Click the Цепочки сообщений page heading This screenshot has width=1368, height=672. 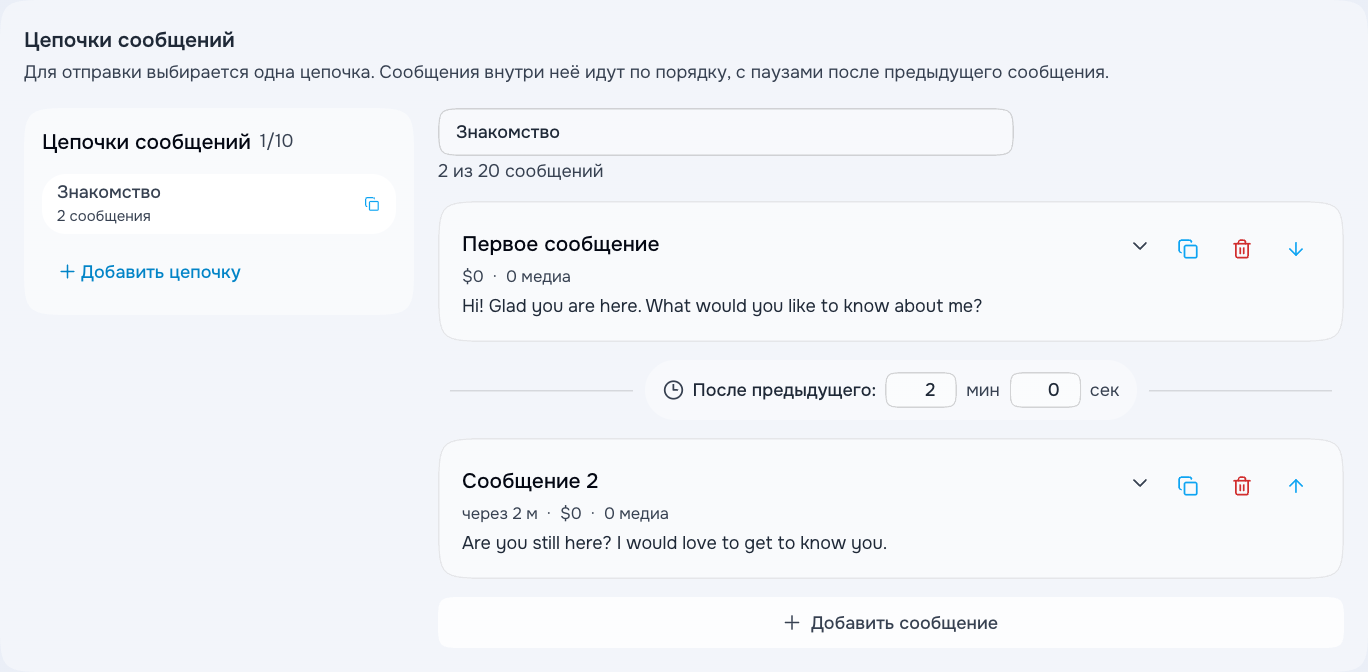(129, 41)
